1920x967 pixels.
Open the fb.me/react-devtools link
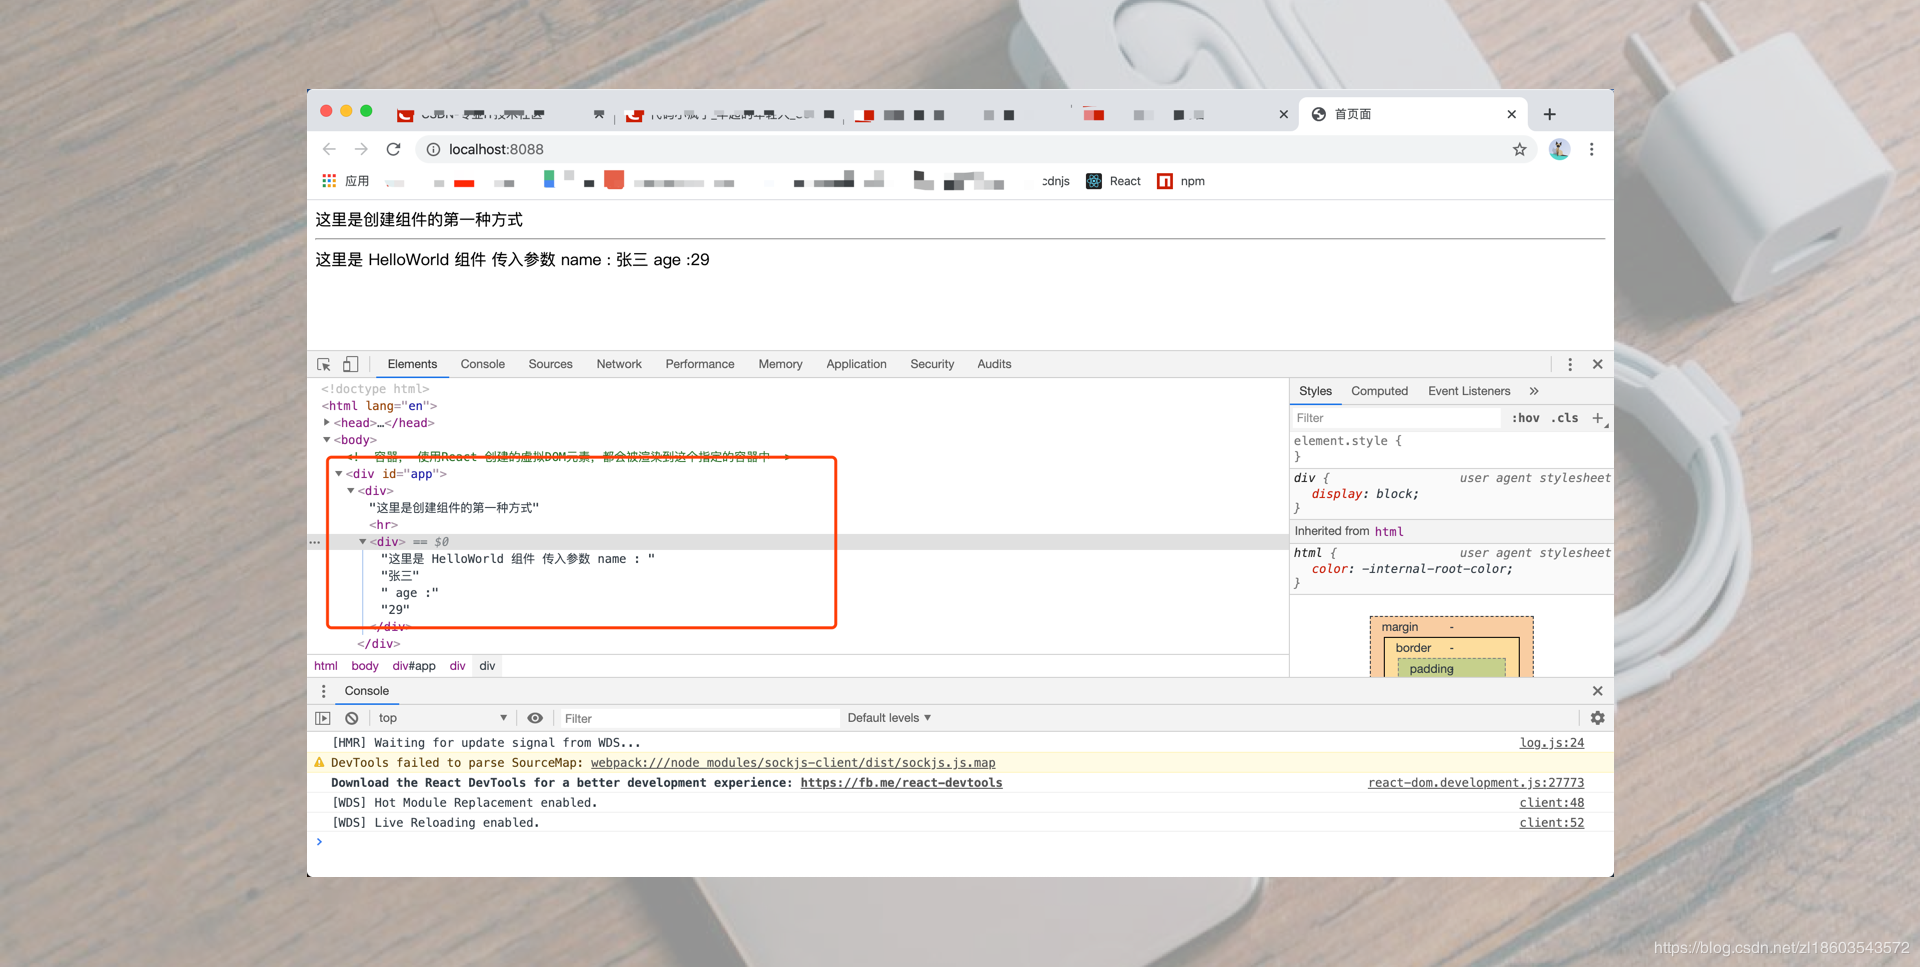coord(901,783)
